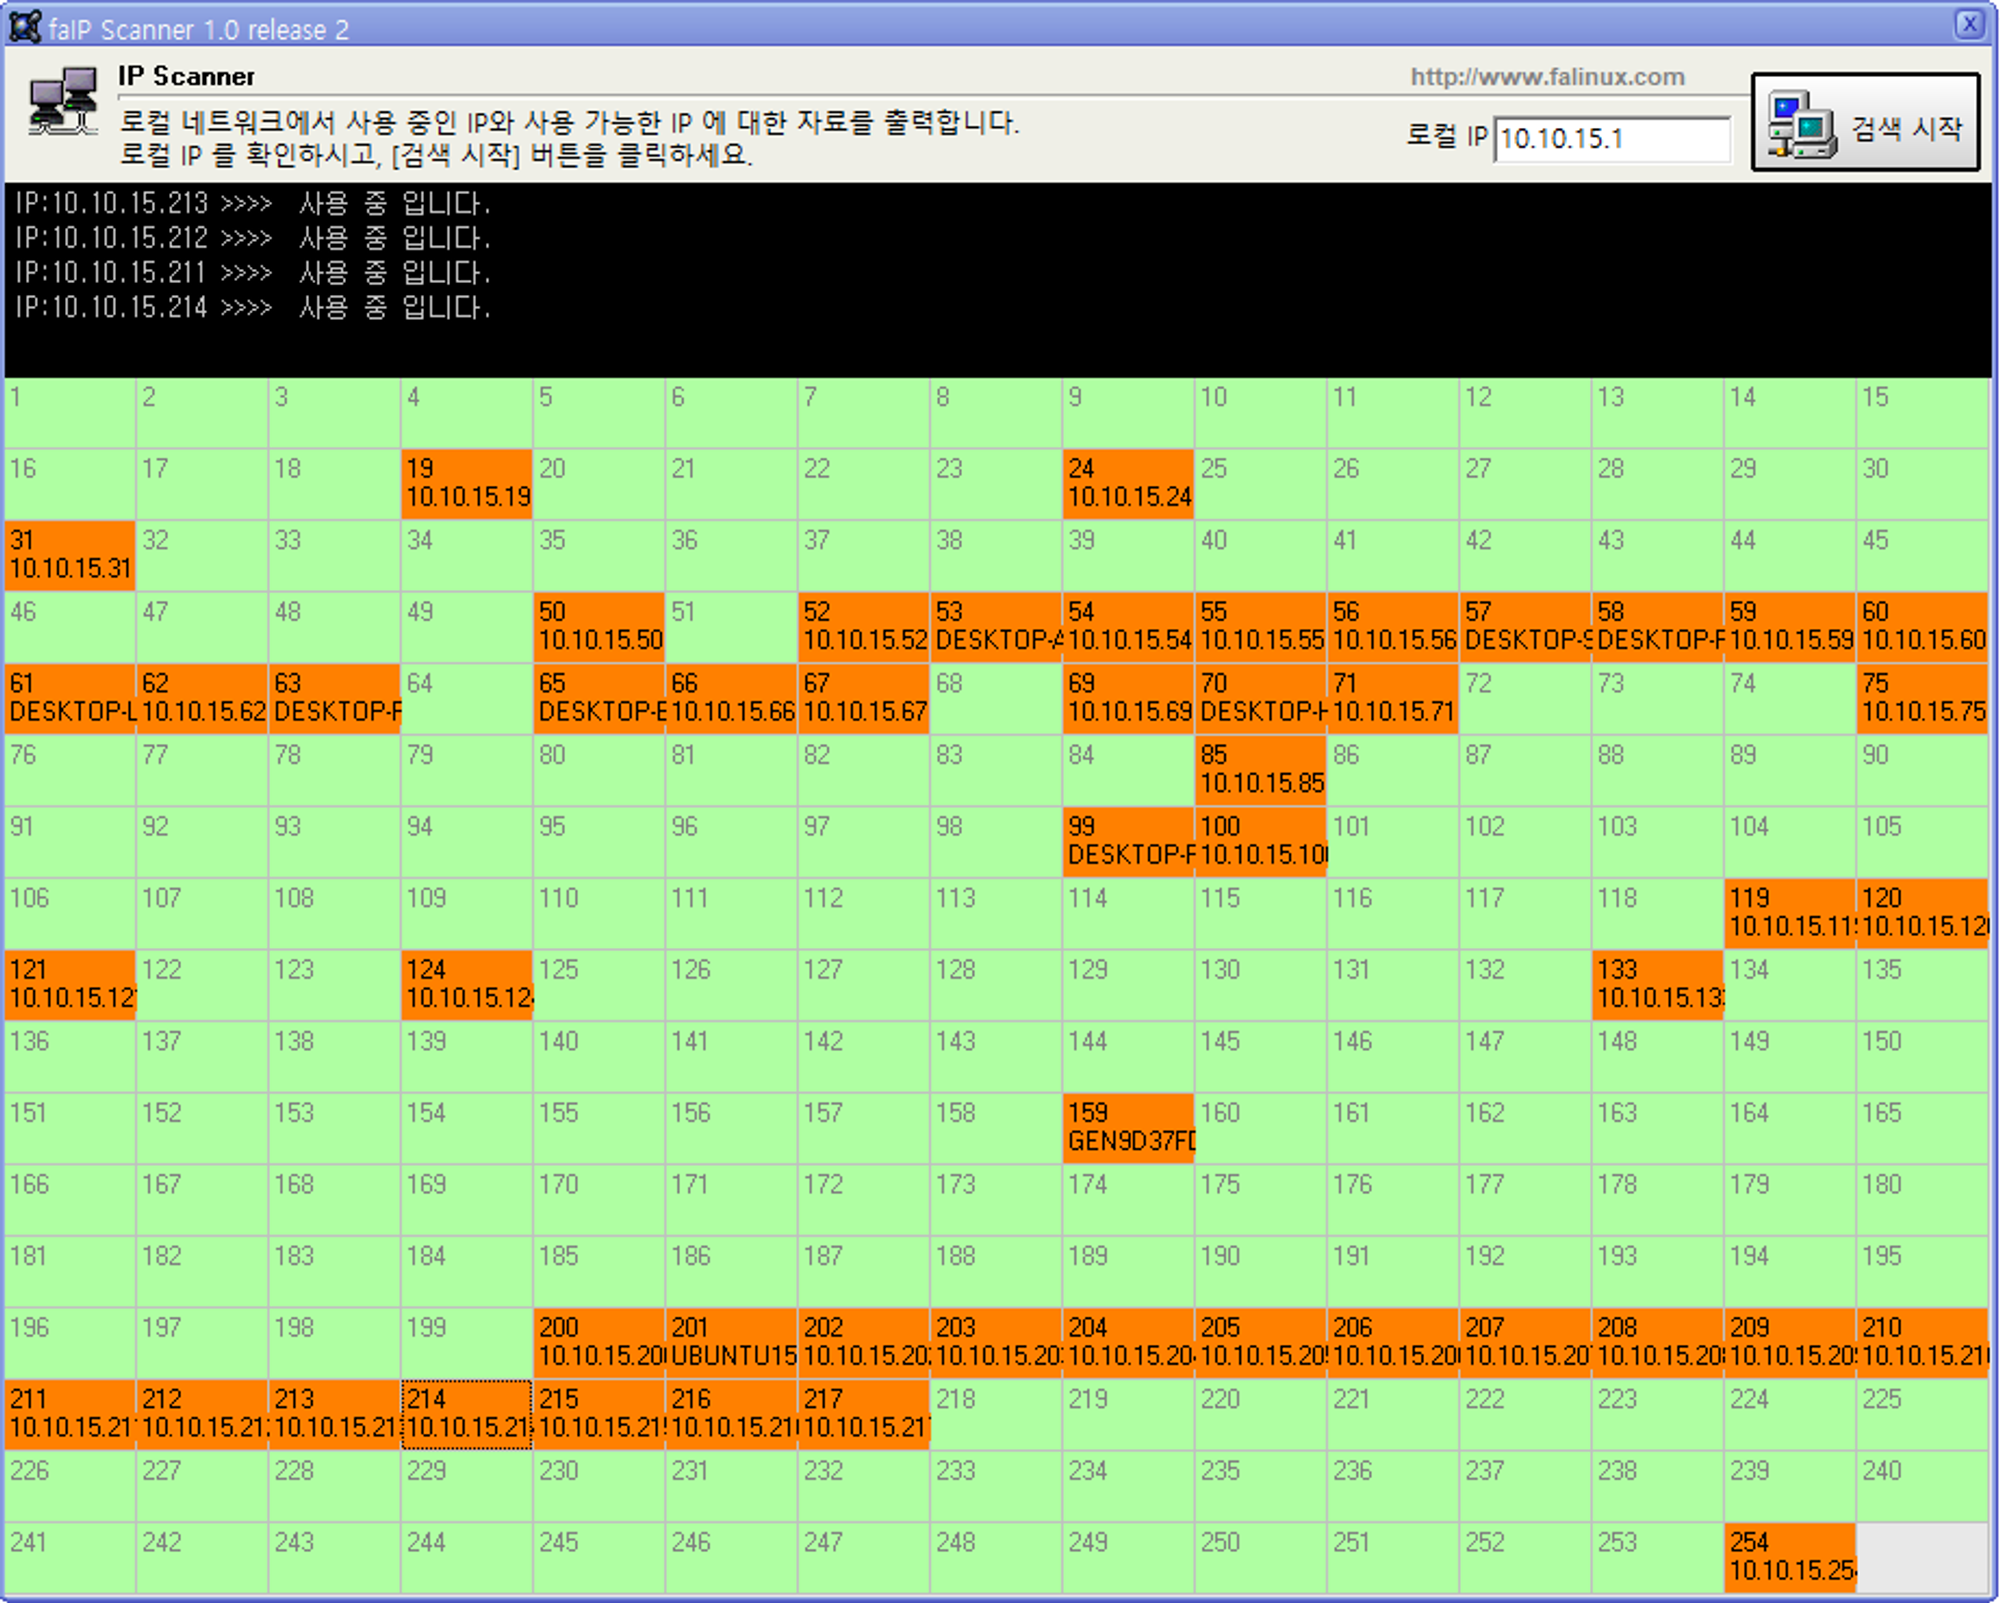Click the 로컬 IP input field

(x=1611, y=139)
